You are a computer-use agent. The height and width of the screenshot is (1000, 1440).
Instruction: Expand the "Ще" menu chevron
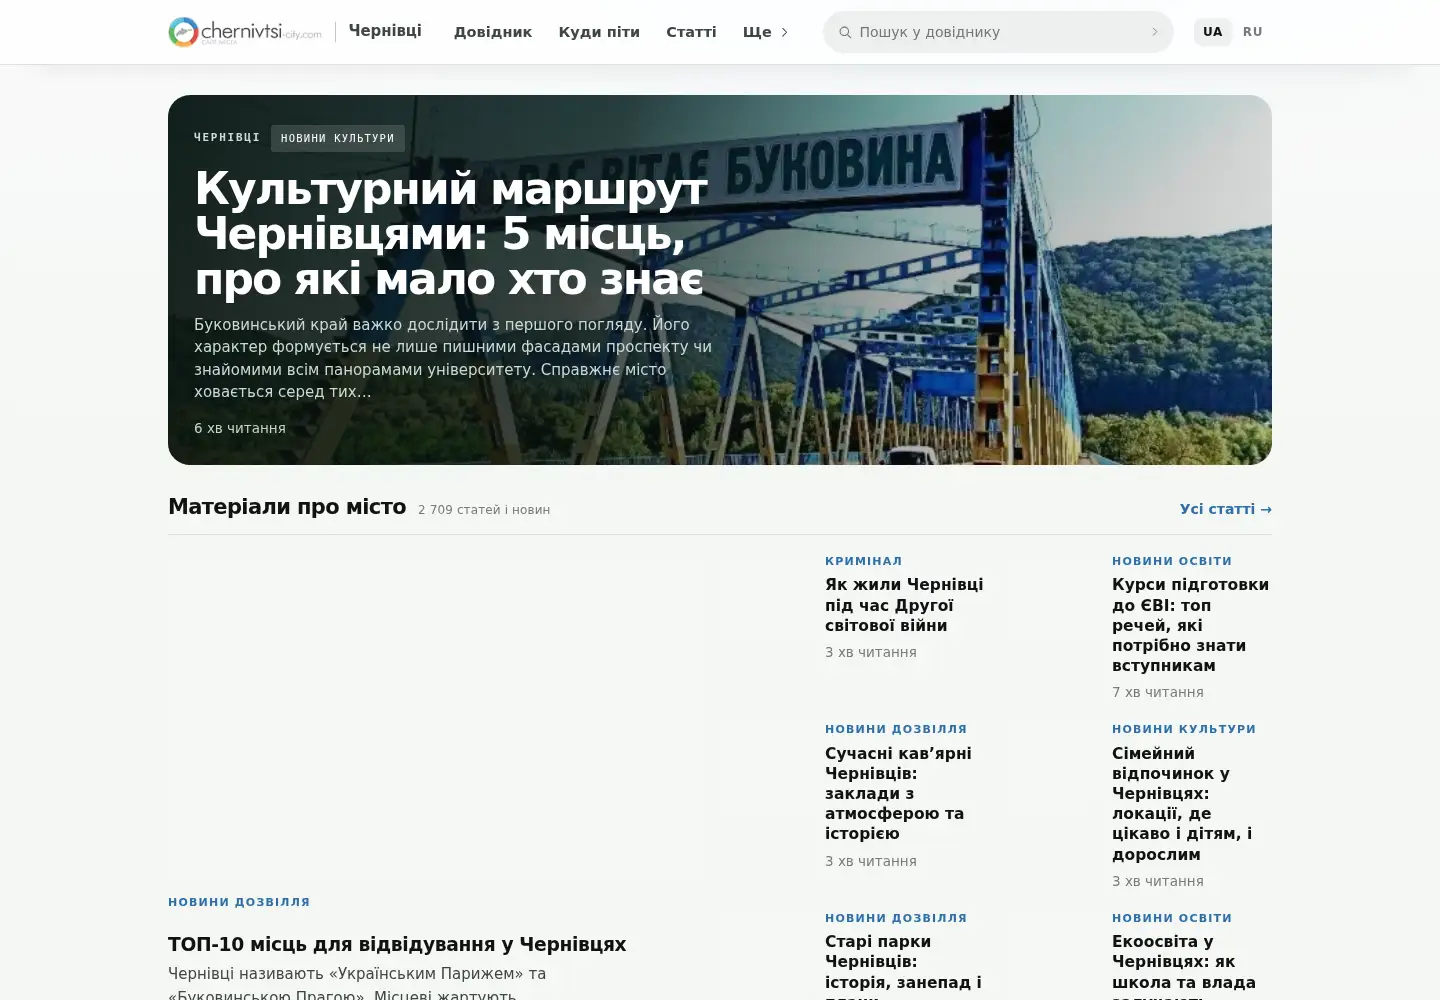pos(784,32)
